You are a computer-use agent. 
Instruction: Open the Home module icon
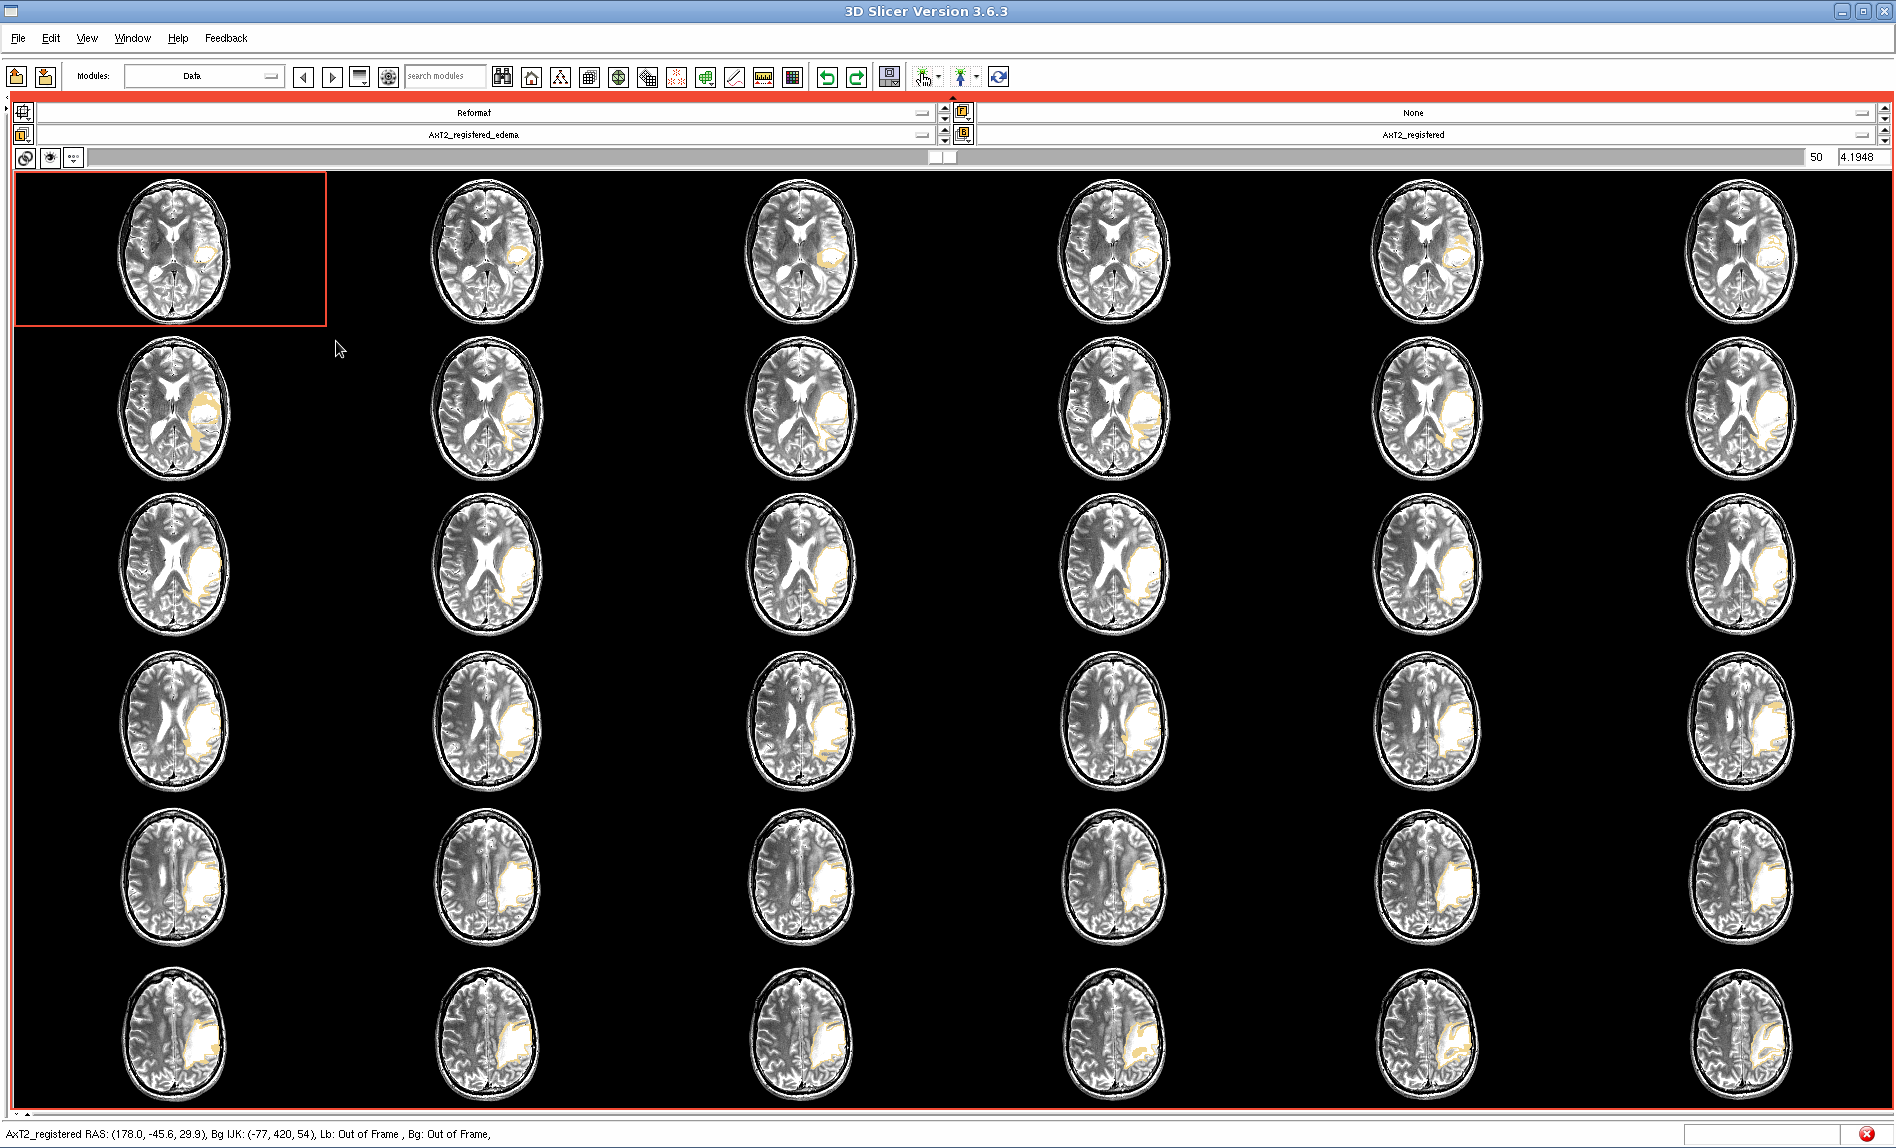point(531,77)
